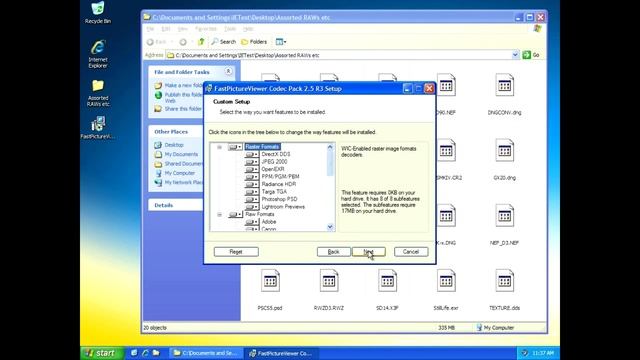Collapse File and Folder Tasks panel
640x360 pixels.
tap(228, 71)
